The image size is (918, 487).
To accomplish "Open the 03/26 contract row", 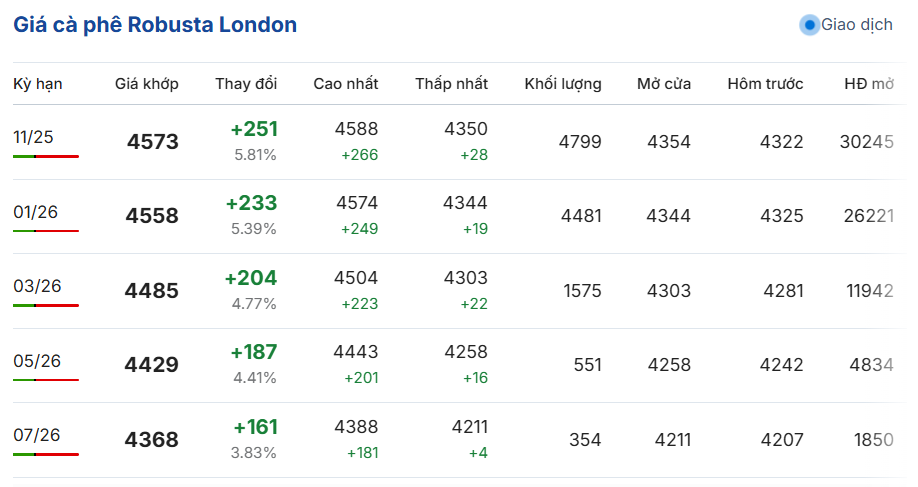I will click(37, 286).
